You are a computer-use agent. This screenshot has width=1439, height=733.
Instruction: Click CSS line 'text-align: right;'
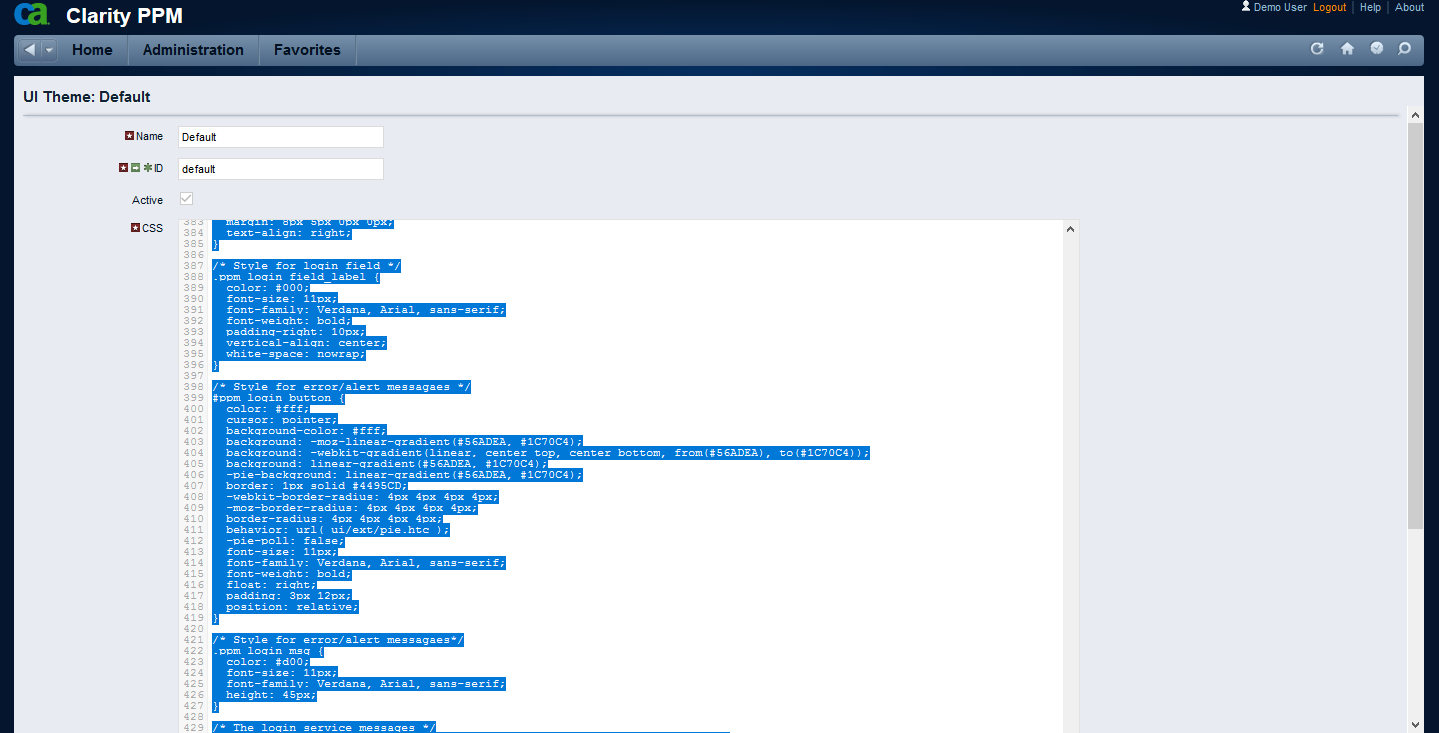[289, 233]
